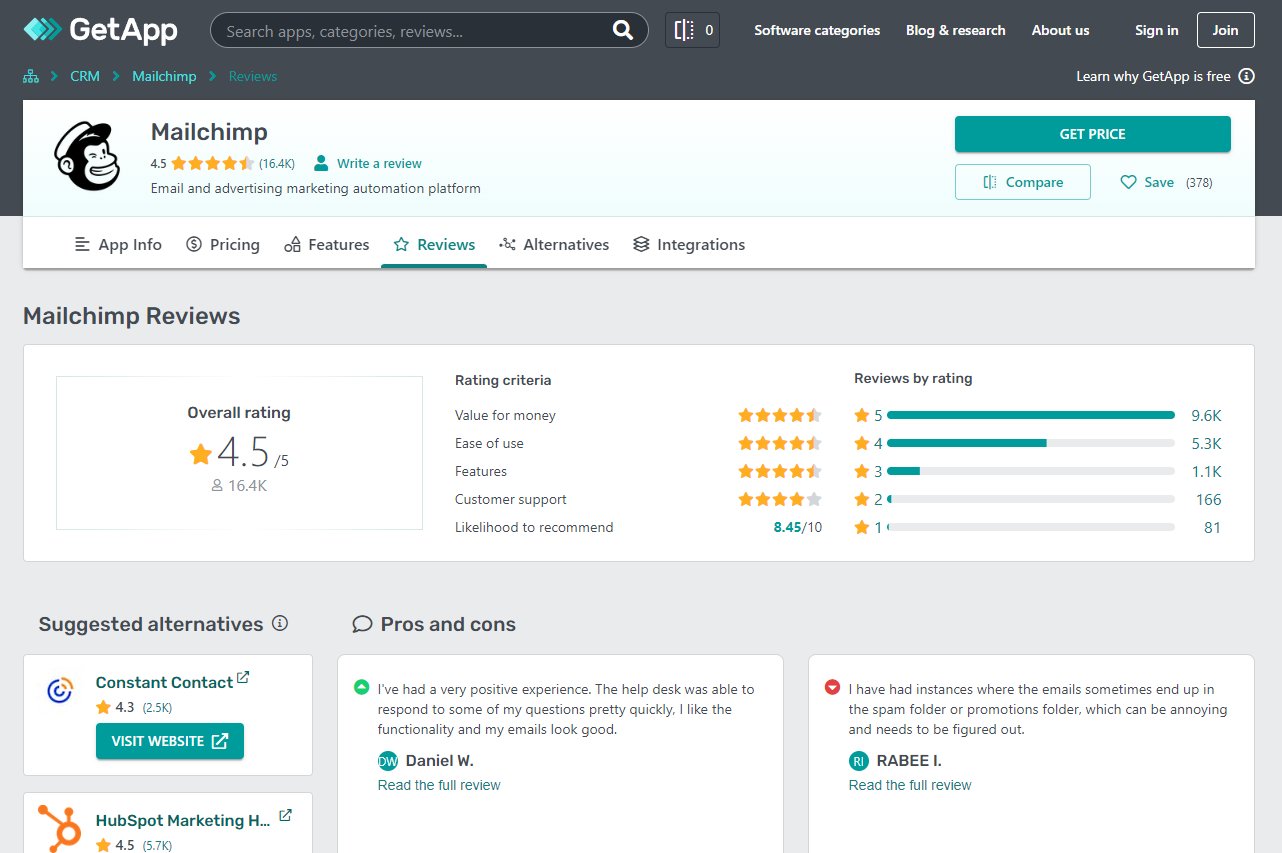Click the green pro arrow icon
This screenshot has width=1282, height=853.
pyautogui.click(x=361, y=687)
